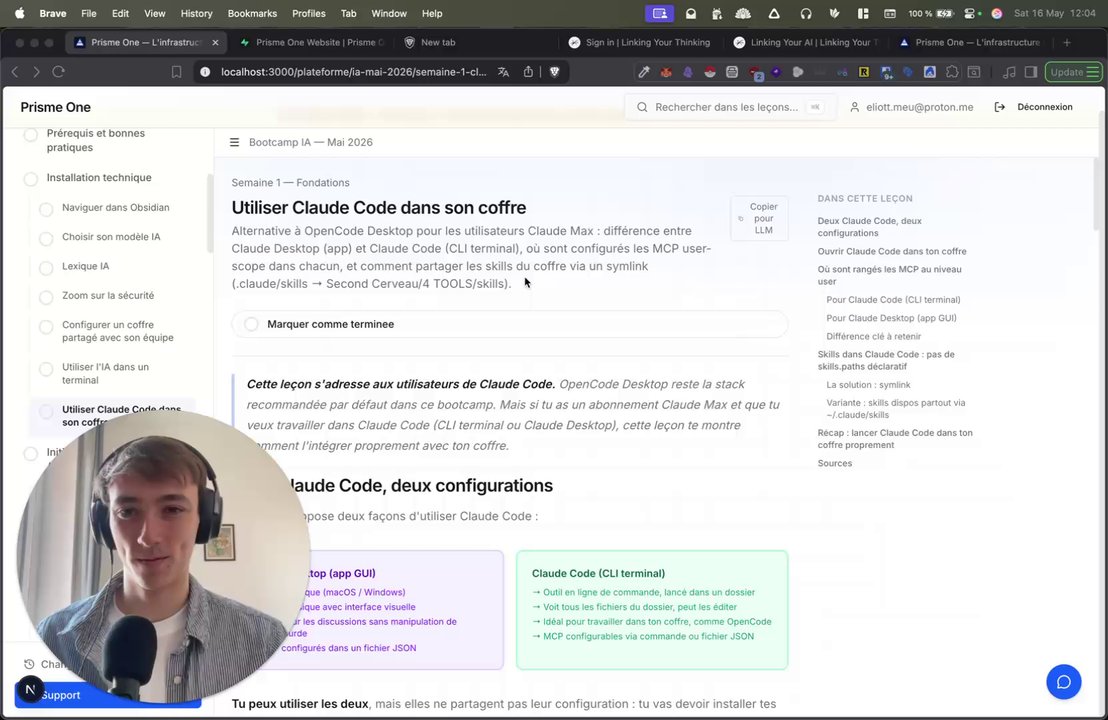Click the translate page icon

(x=503, y=72)
